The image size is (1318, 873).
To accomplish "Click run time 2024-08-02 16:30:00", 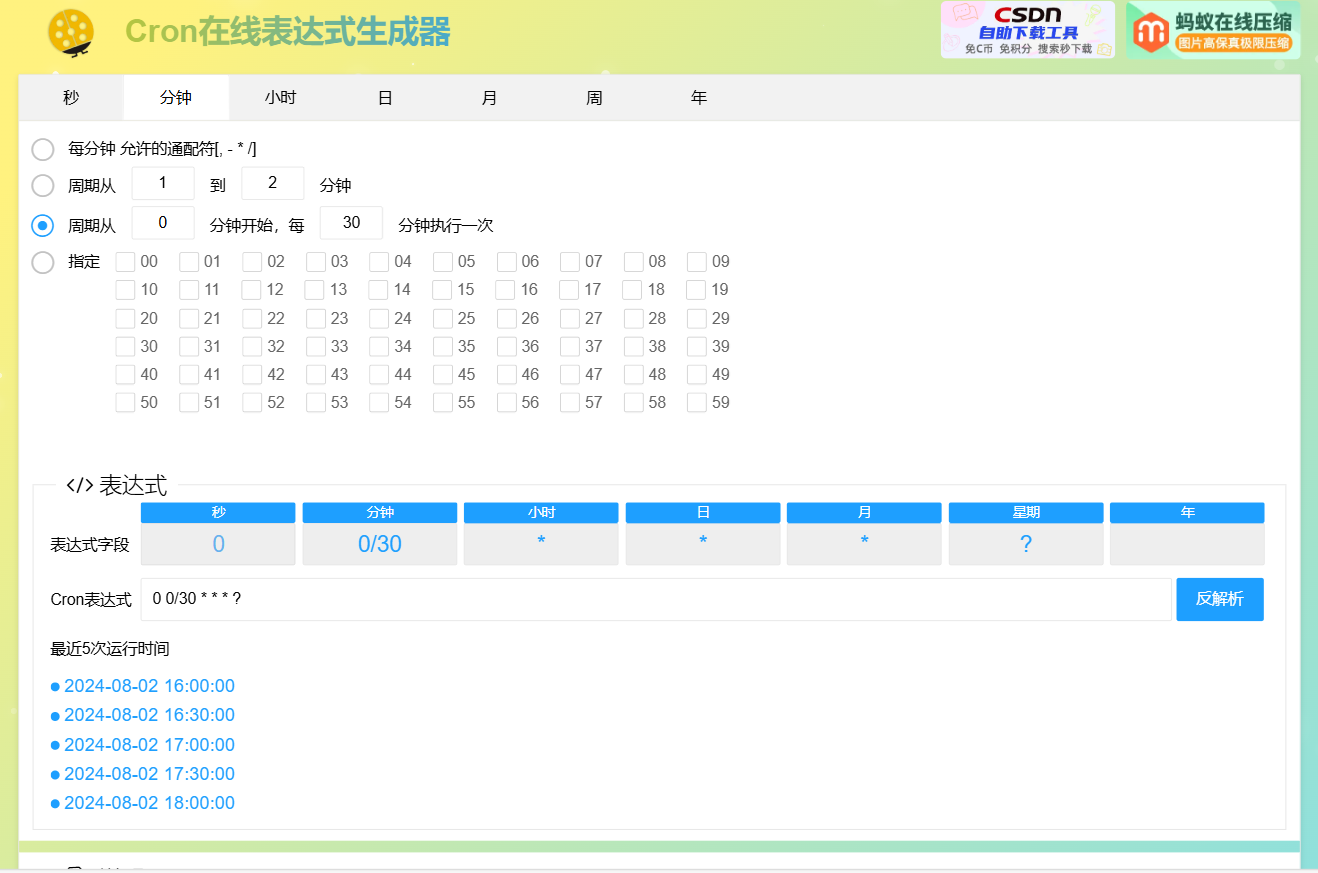I will pos(149,715).
